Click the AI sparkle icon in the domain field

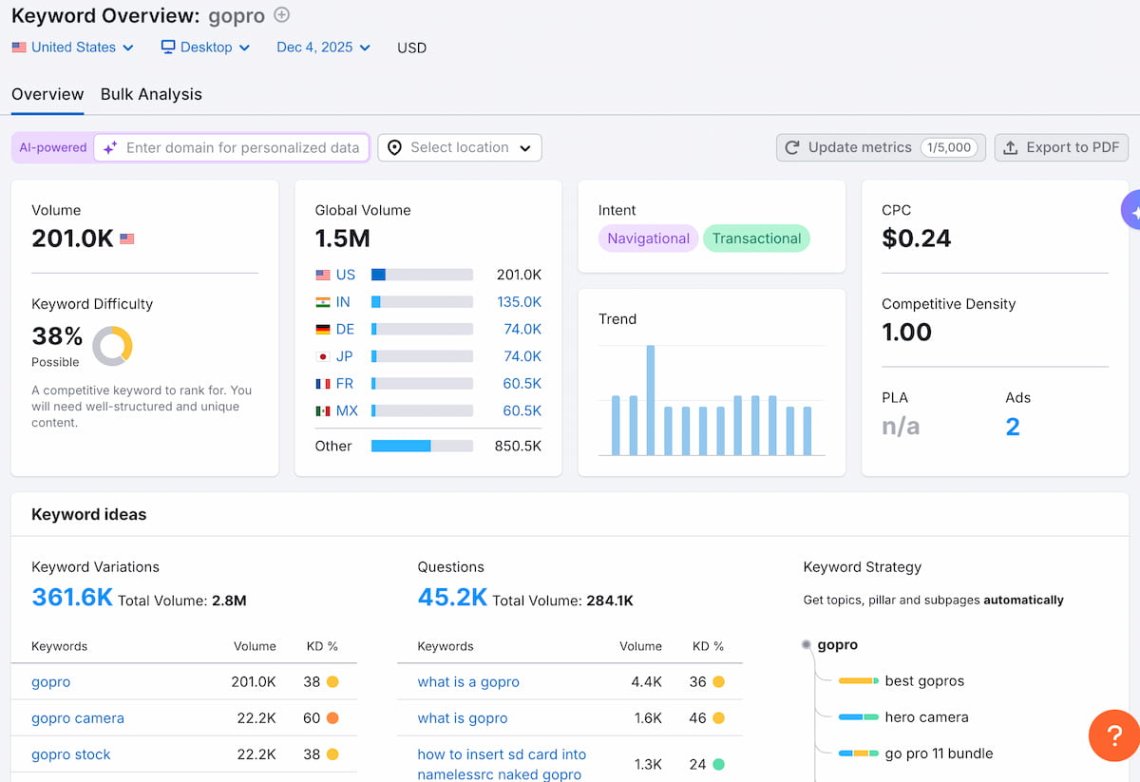[x=110, y=147]
